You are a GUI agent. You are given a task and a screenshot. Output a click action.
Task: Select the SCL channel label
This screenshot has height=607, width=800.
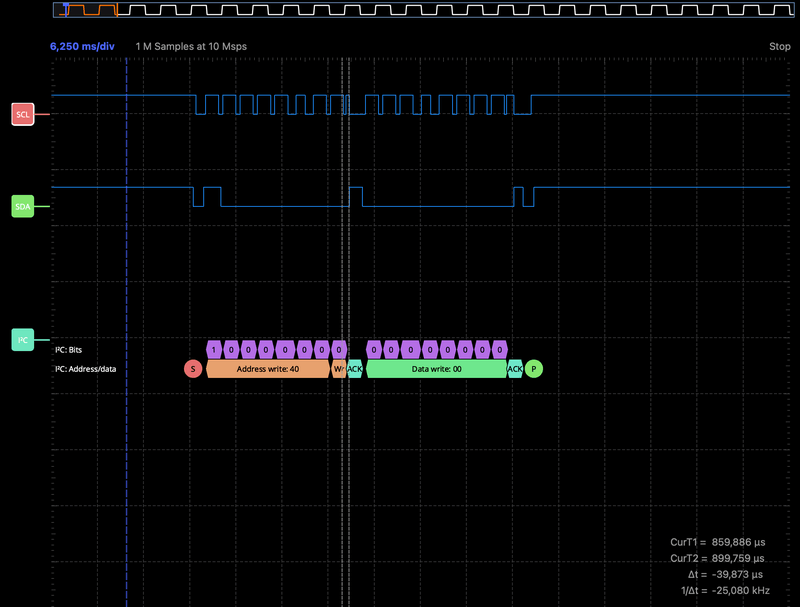pyautogui.click(x=23, y=114)
